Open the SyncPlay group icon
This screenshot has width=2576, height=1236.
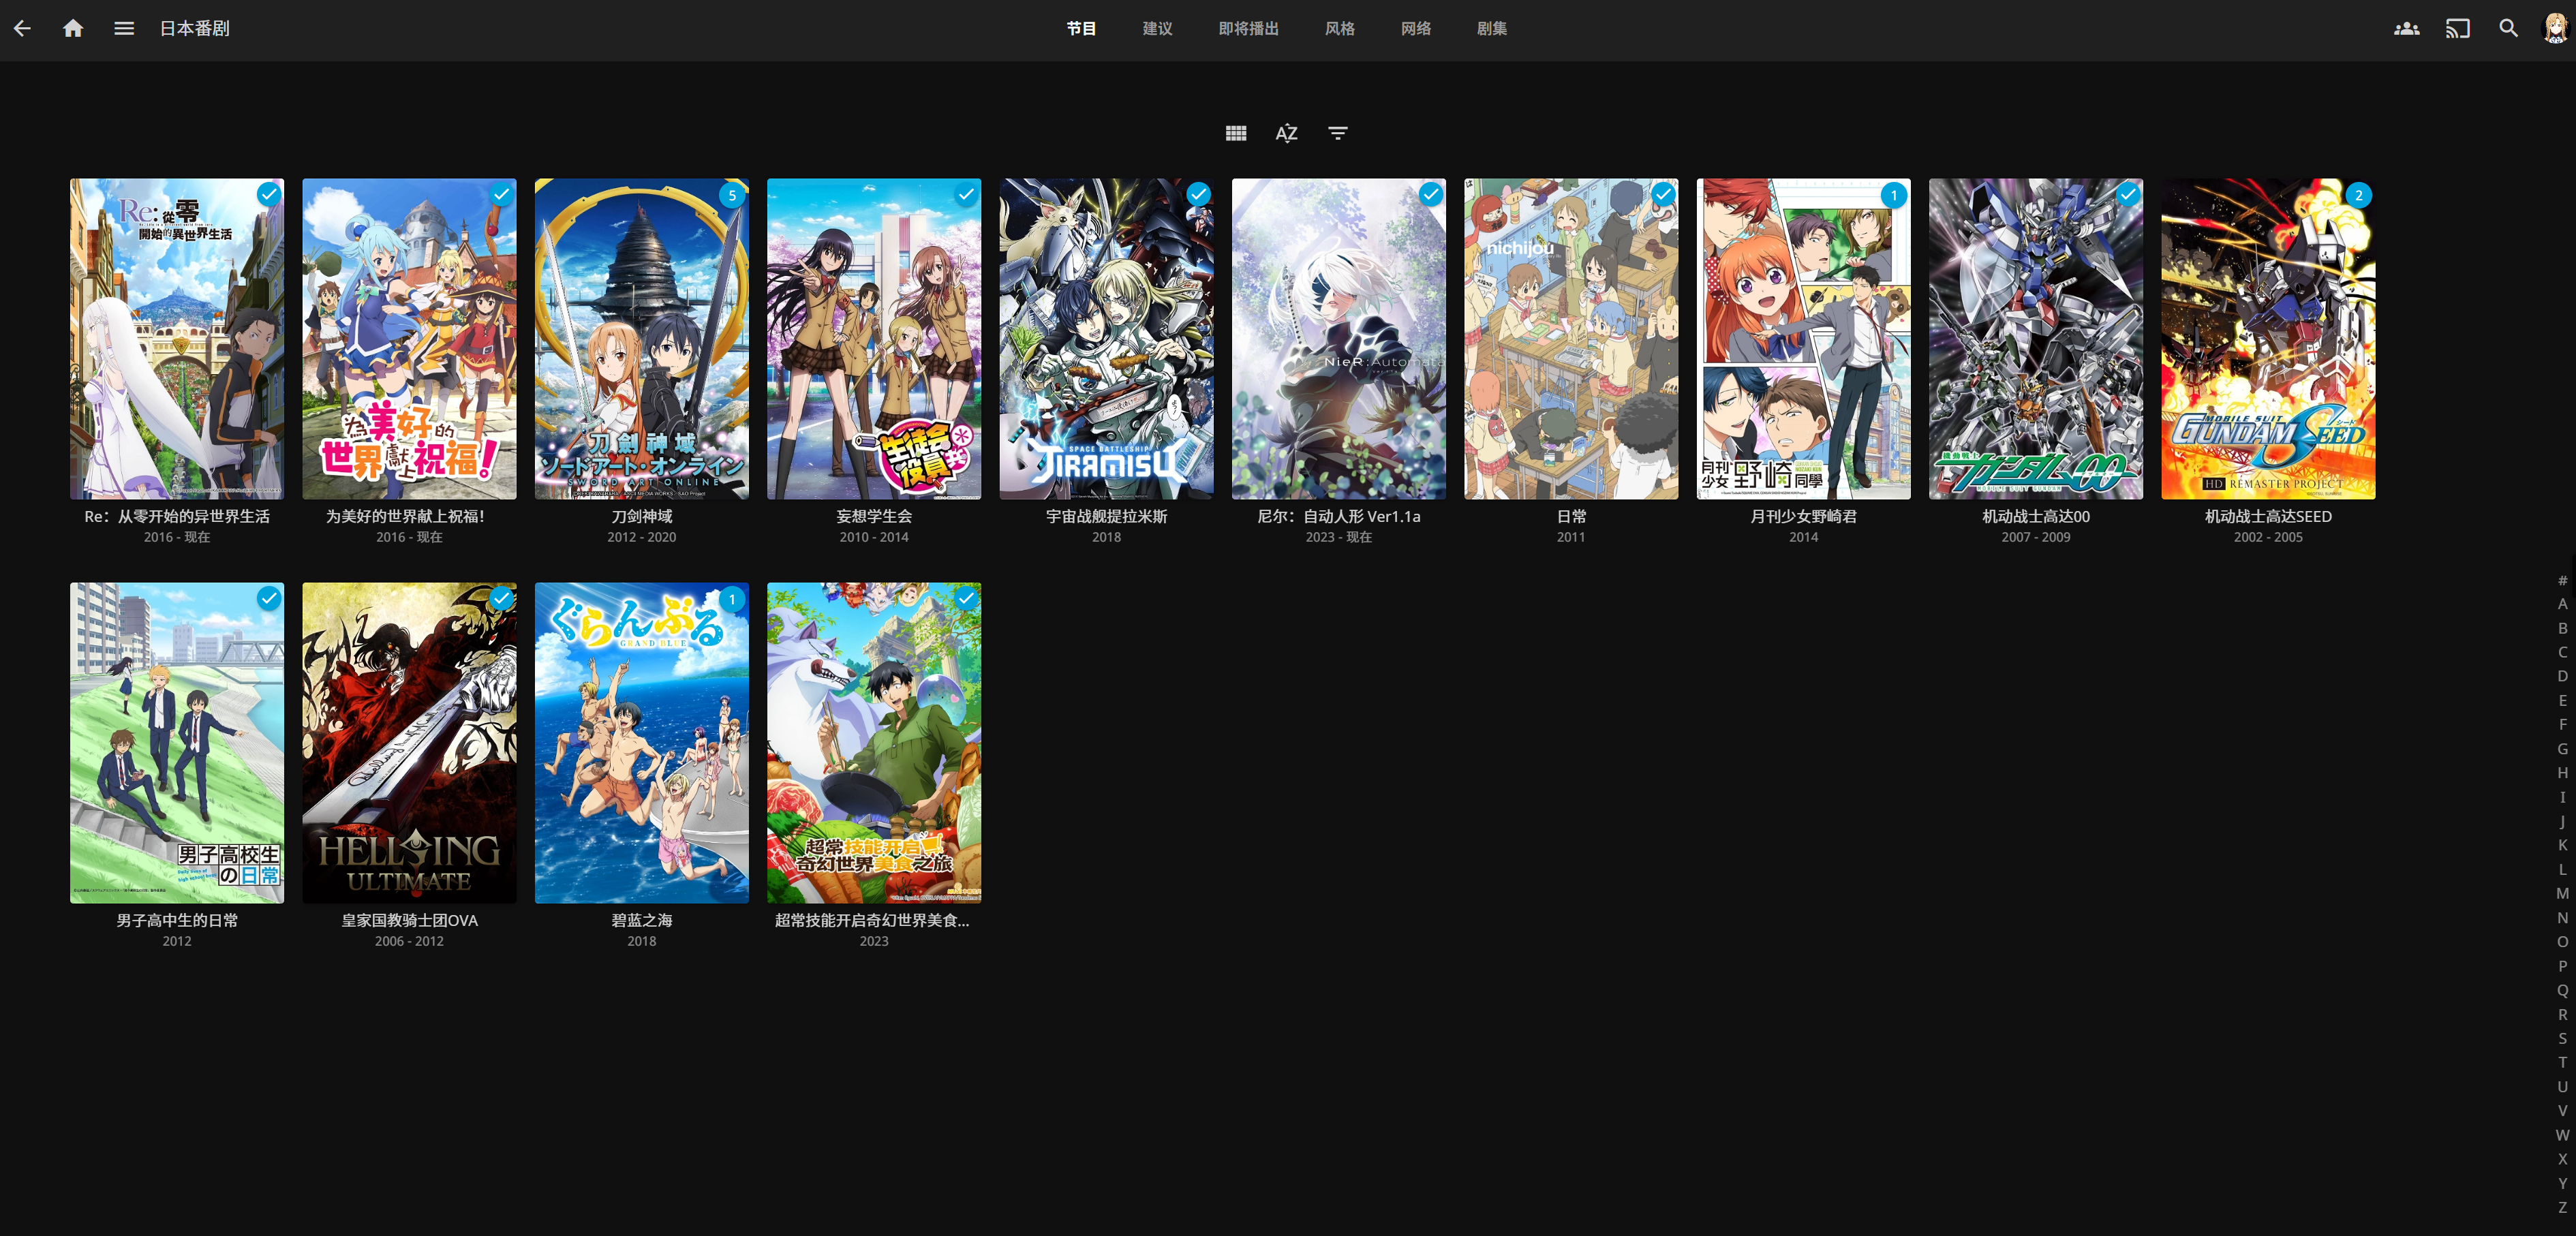point(2406,28)
